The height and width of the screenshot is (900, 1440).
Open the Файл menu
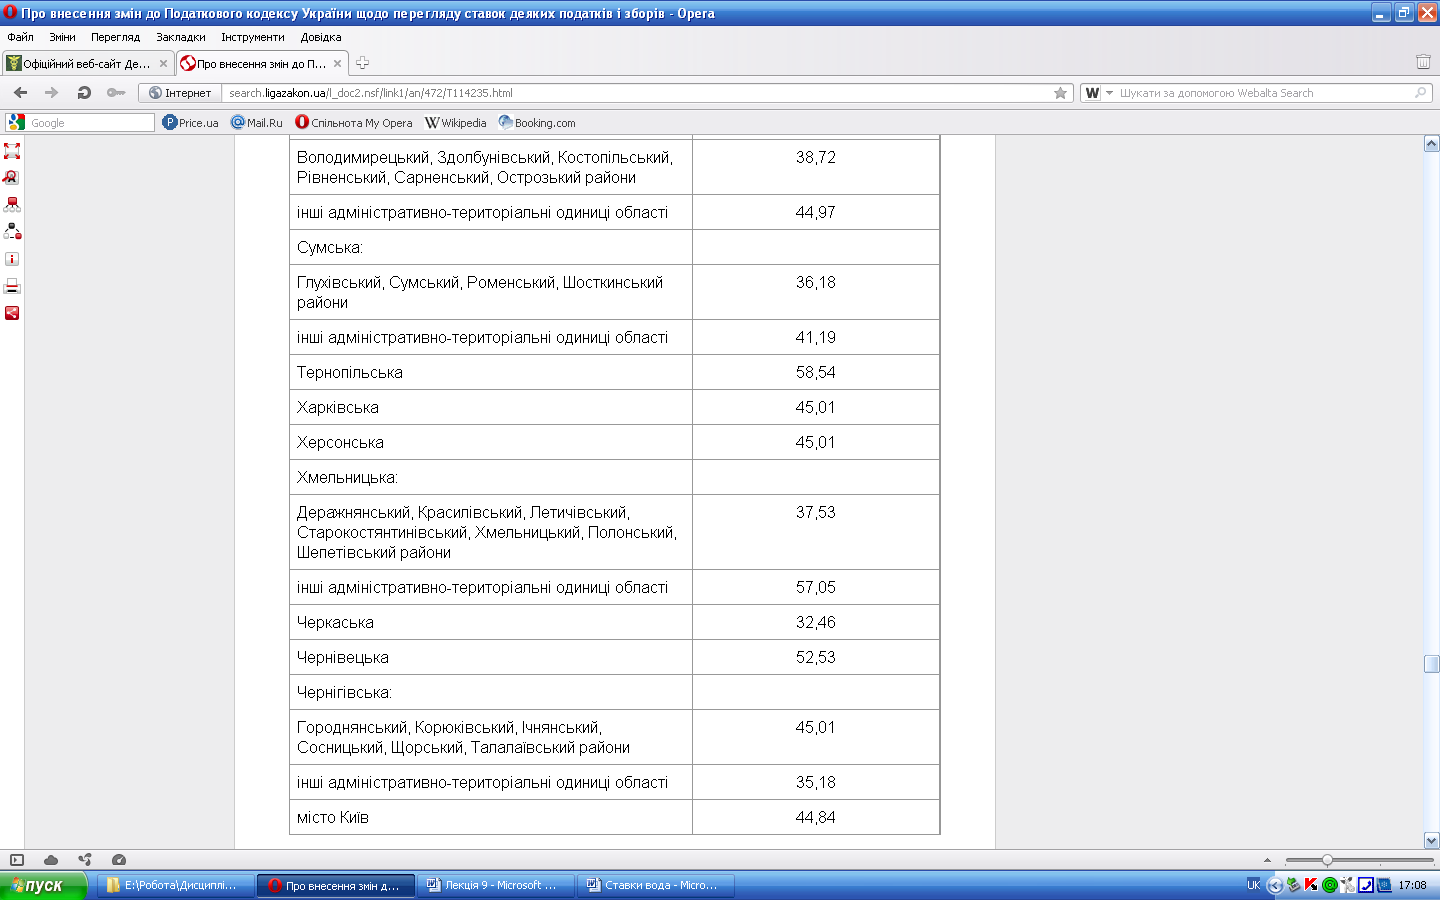(x=20, y=37)
